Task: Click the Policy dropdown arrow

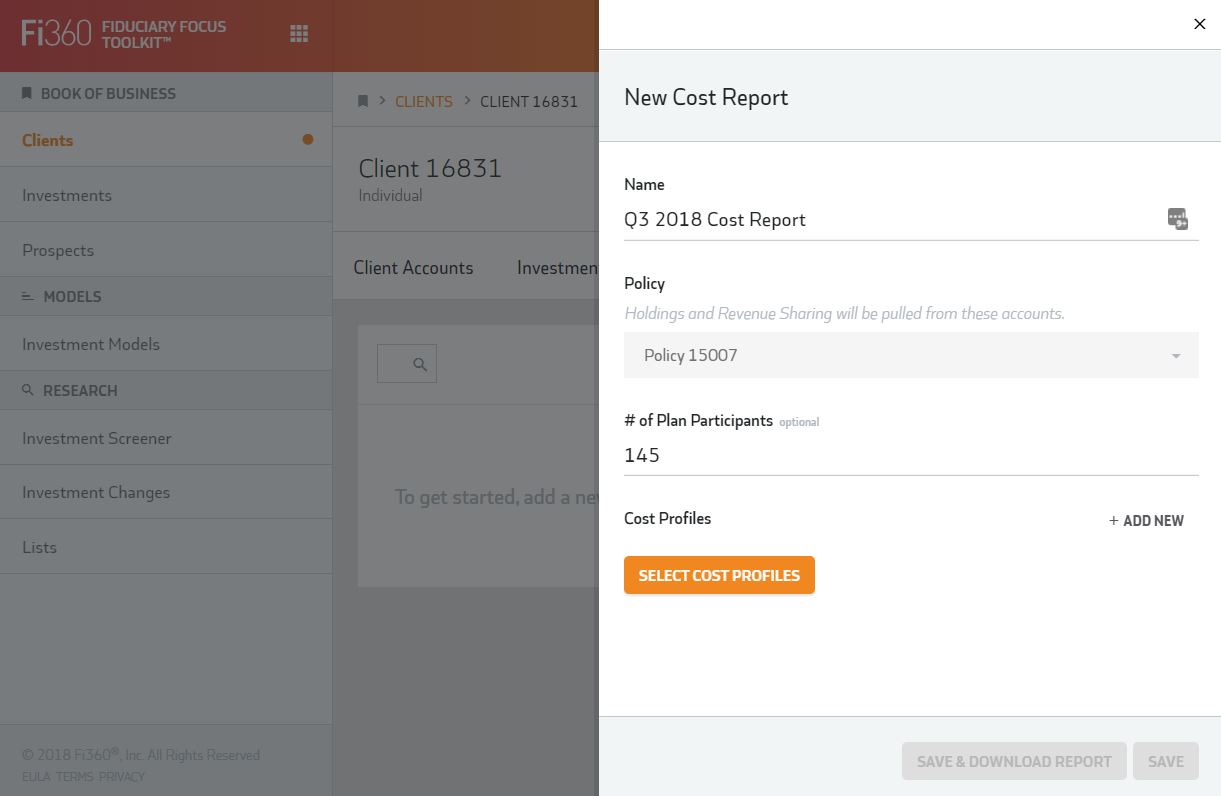Action: (x=1175, y=356)
